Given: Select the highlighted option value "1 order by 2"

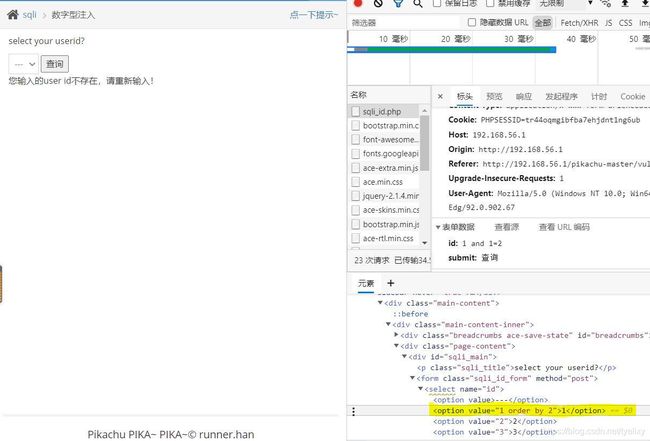Looking at the screenshot, I should click(x=519, y=411).
